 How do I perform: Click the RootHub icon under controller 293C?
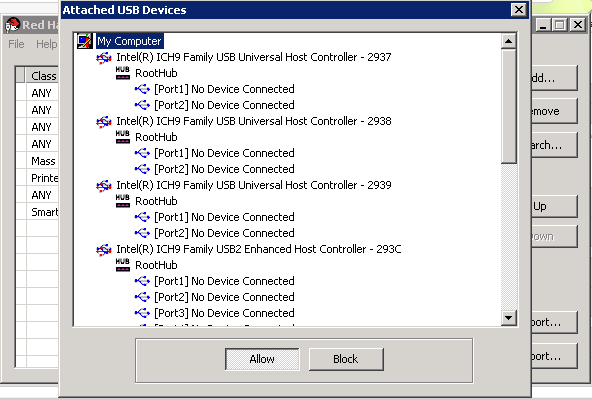click(x=123, y=265)
